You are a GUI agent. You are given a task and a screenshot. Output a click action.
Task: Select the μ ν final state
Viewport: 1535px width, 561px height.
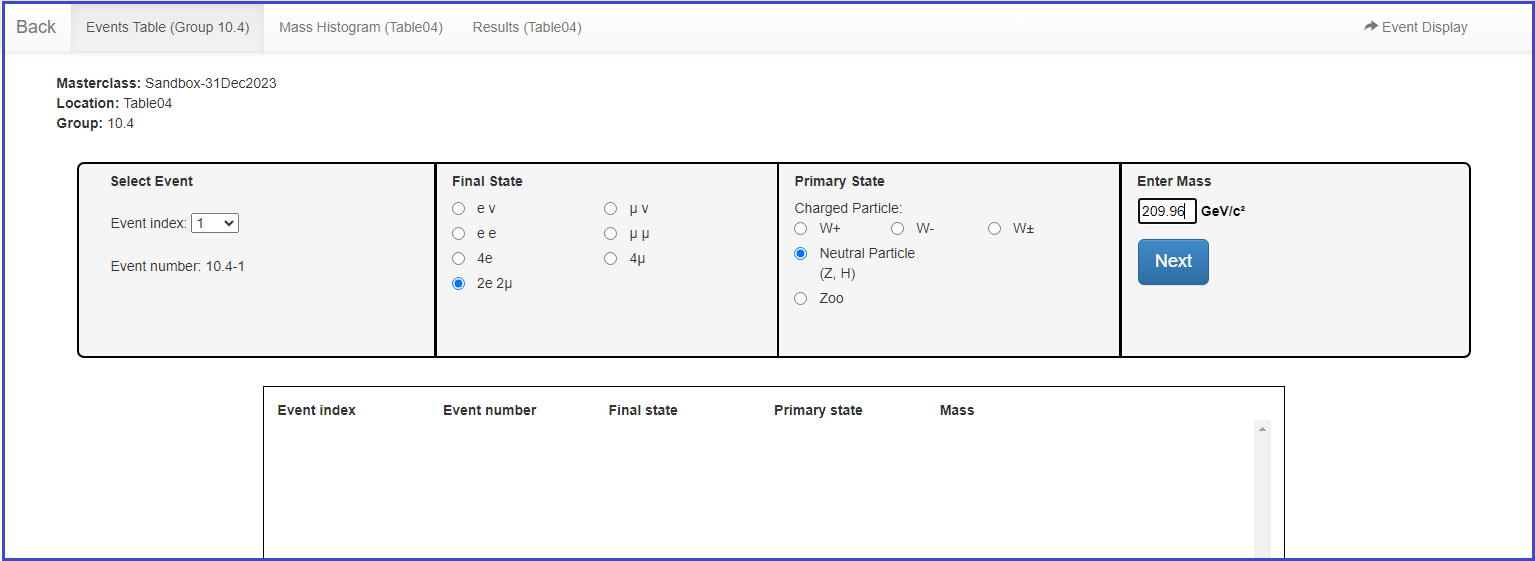point(611,209)
